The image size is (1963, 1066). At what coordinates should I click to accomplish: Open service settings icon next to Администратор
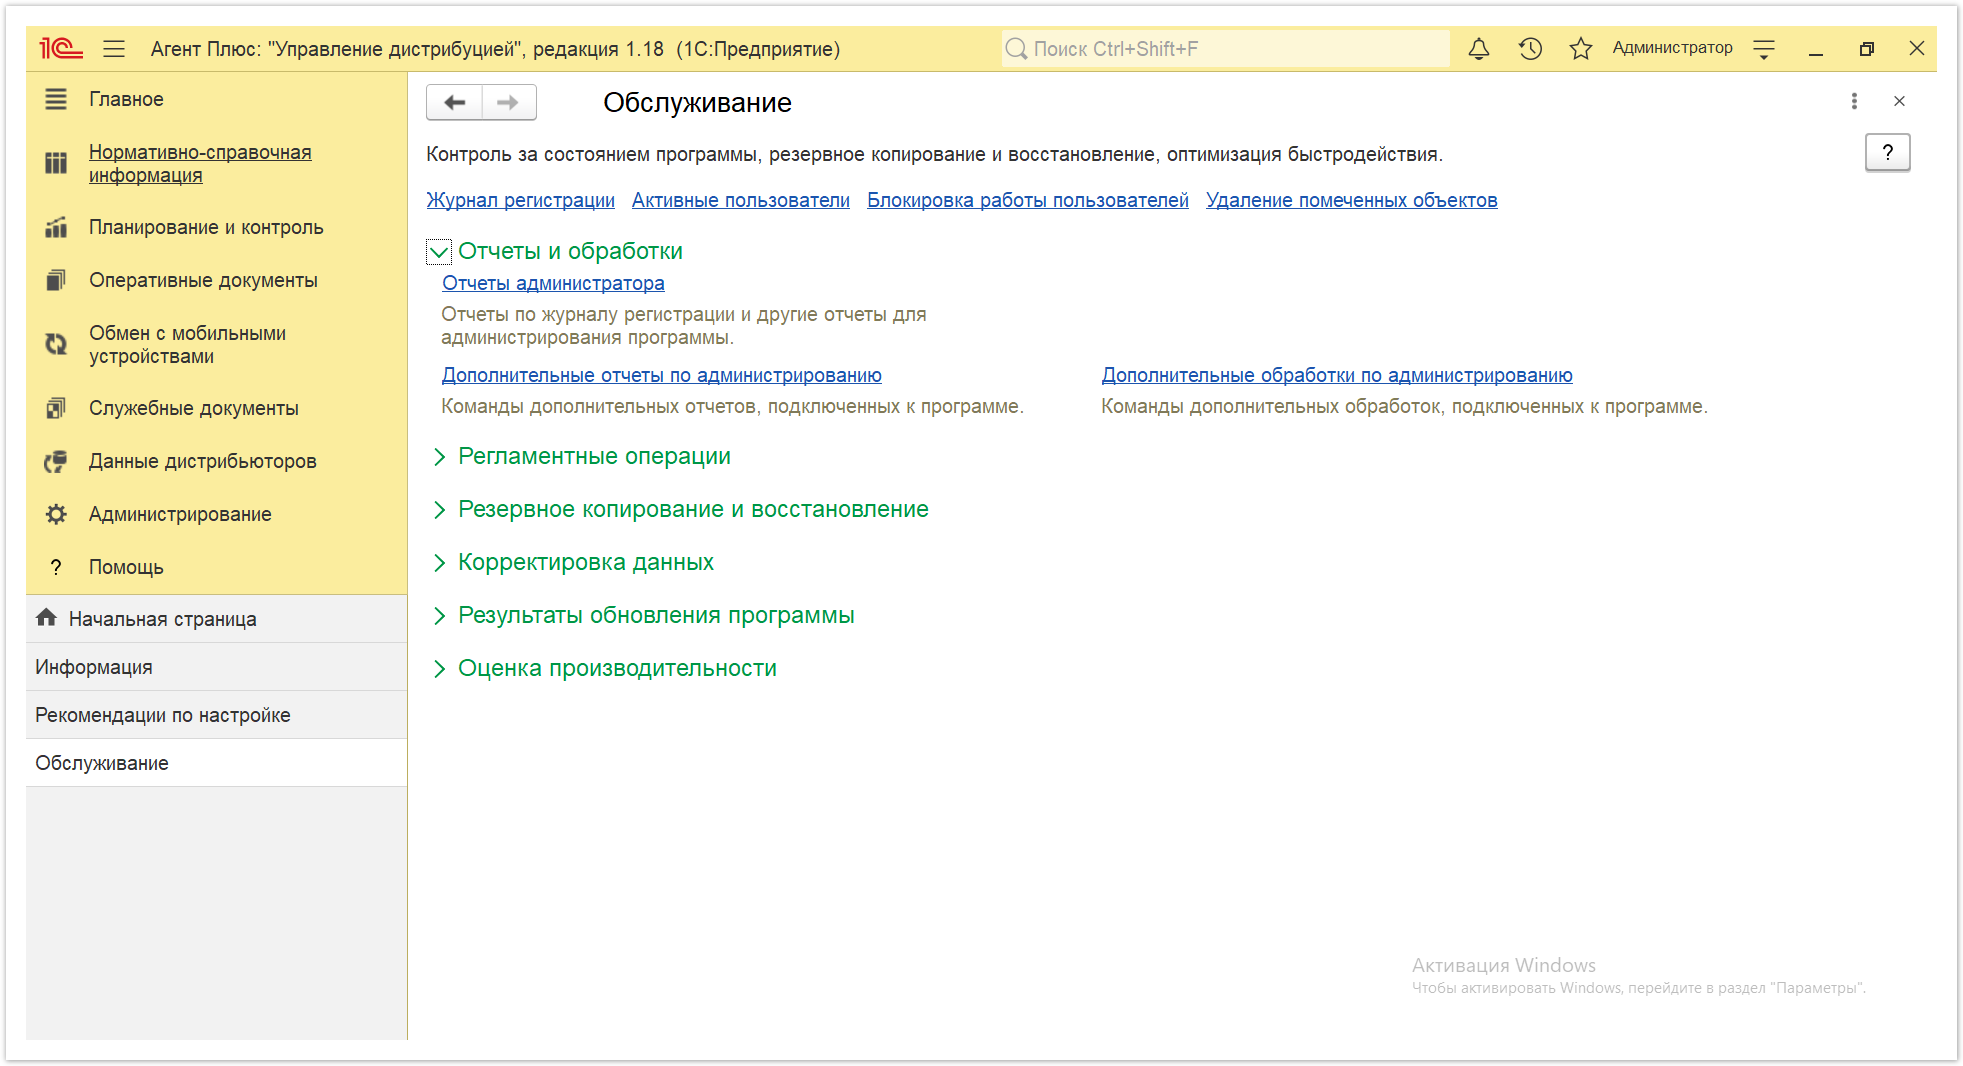[x=1764, y=49]
